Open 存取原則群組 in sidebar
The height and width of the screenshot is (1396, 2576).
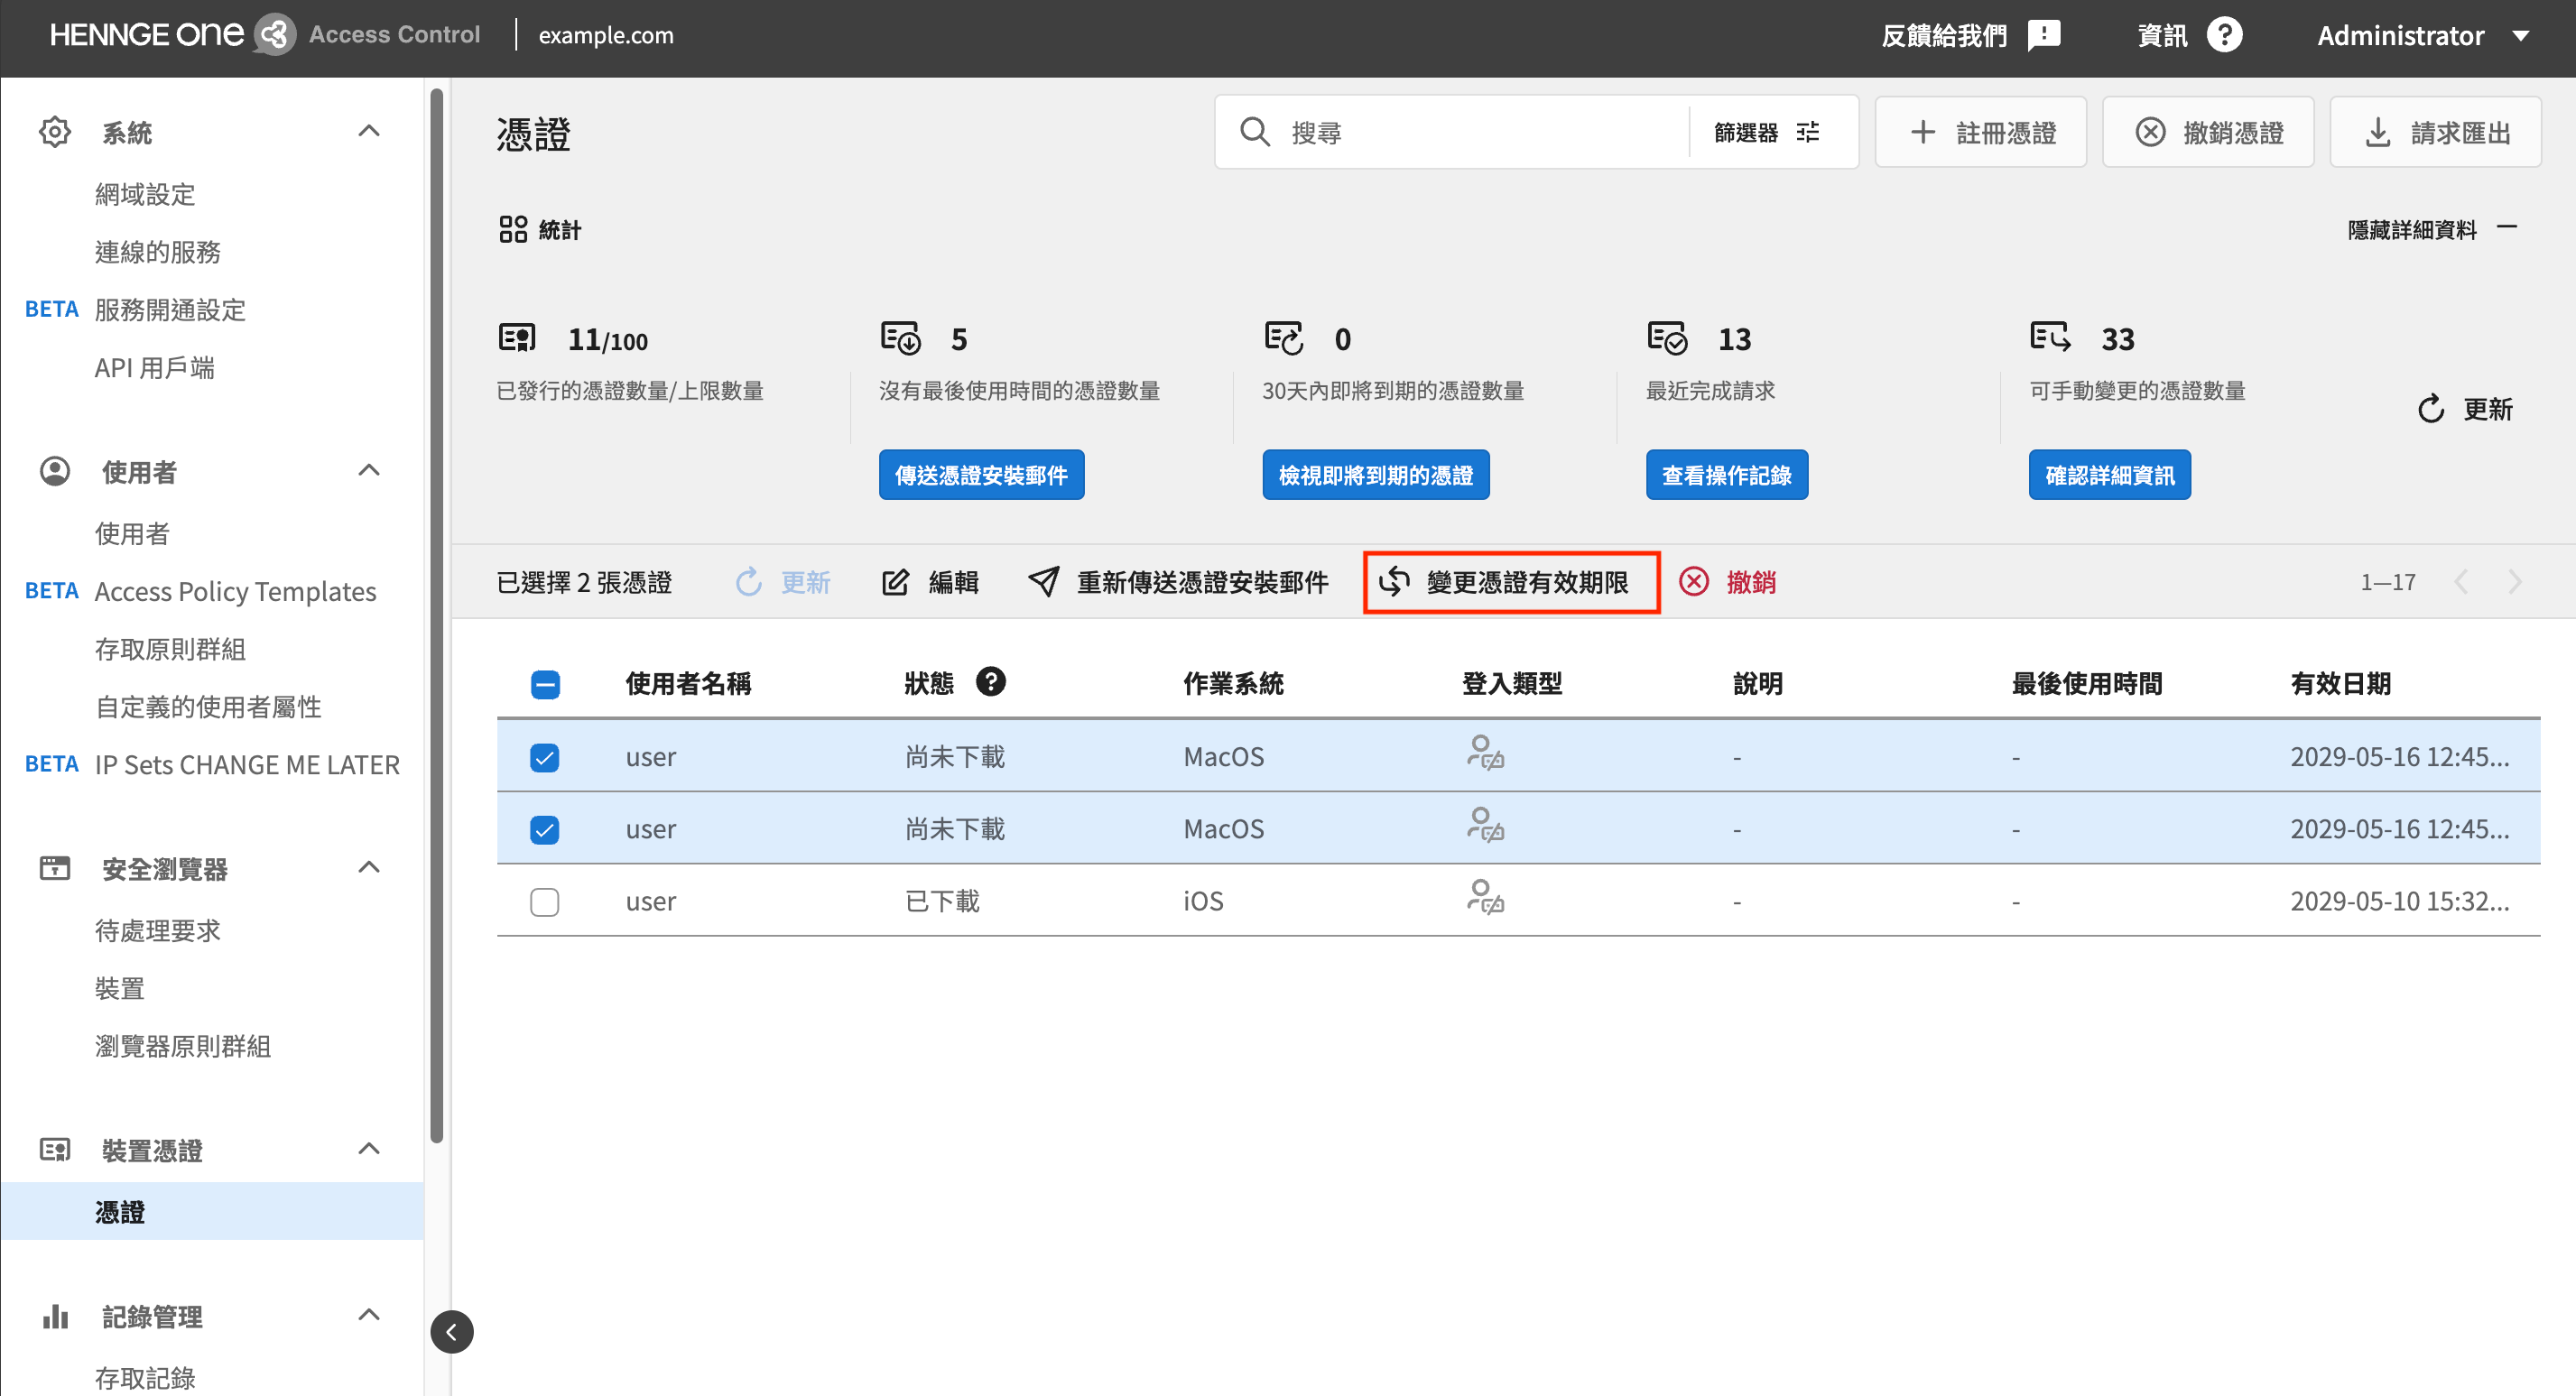[x=170, y=650]
